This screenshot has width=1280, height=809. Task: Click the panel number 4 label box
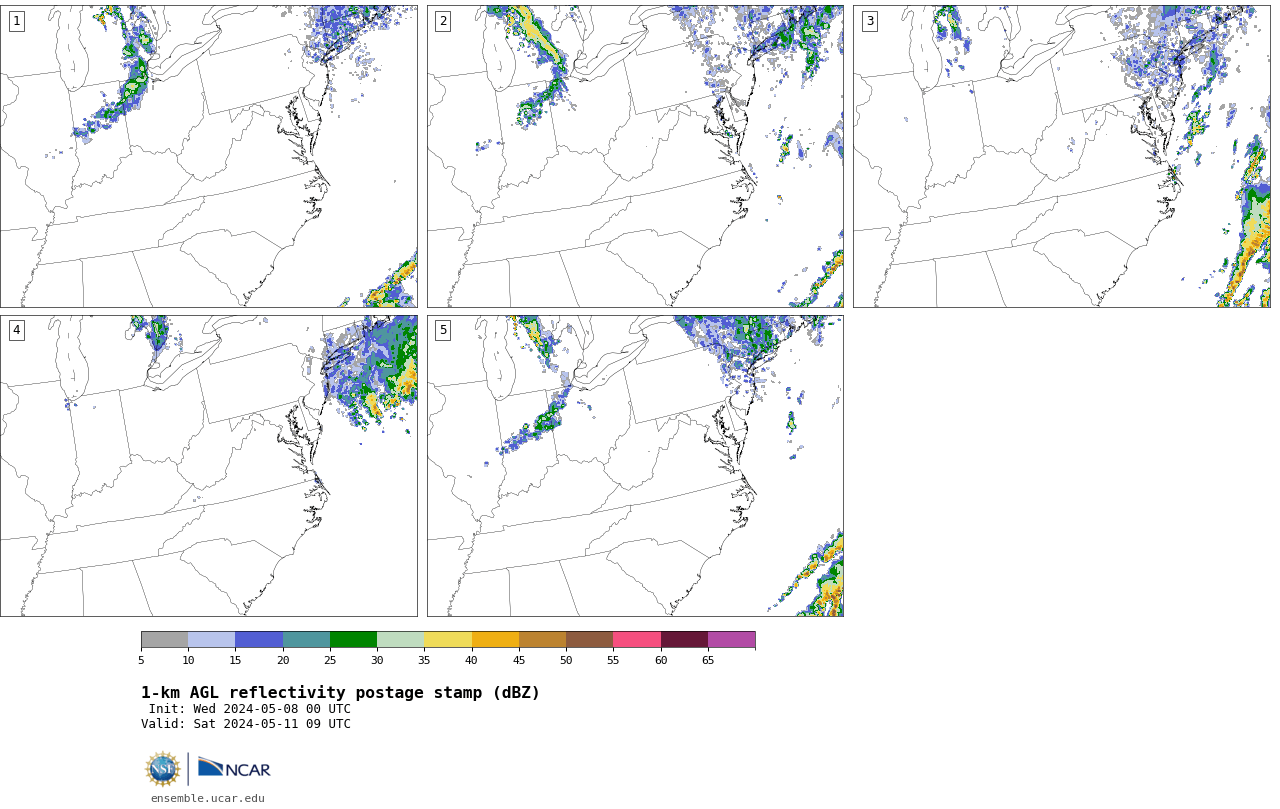(x=16, y=330)
